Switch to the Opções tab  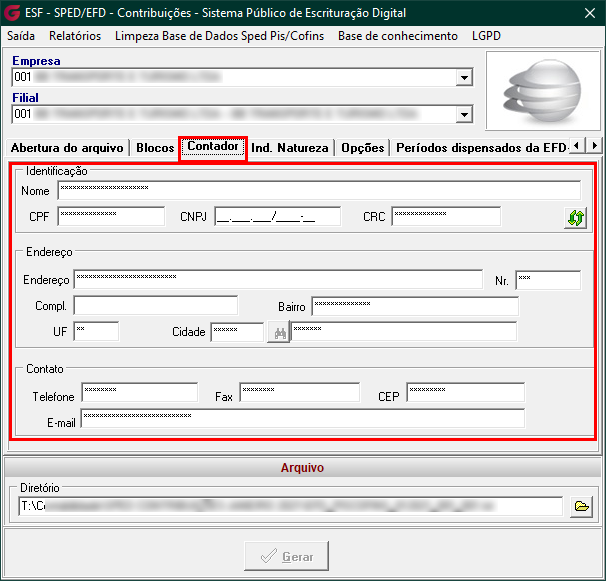click(363, 148)
